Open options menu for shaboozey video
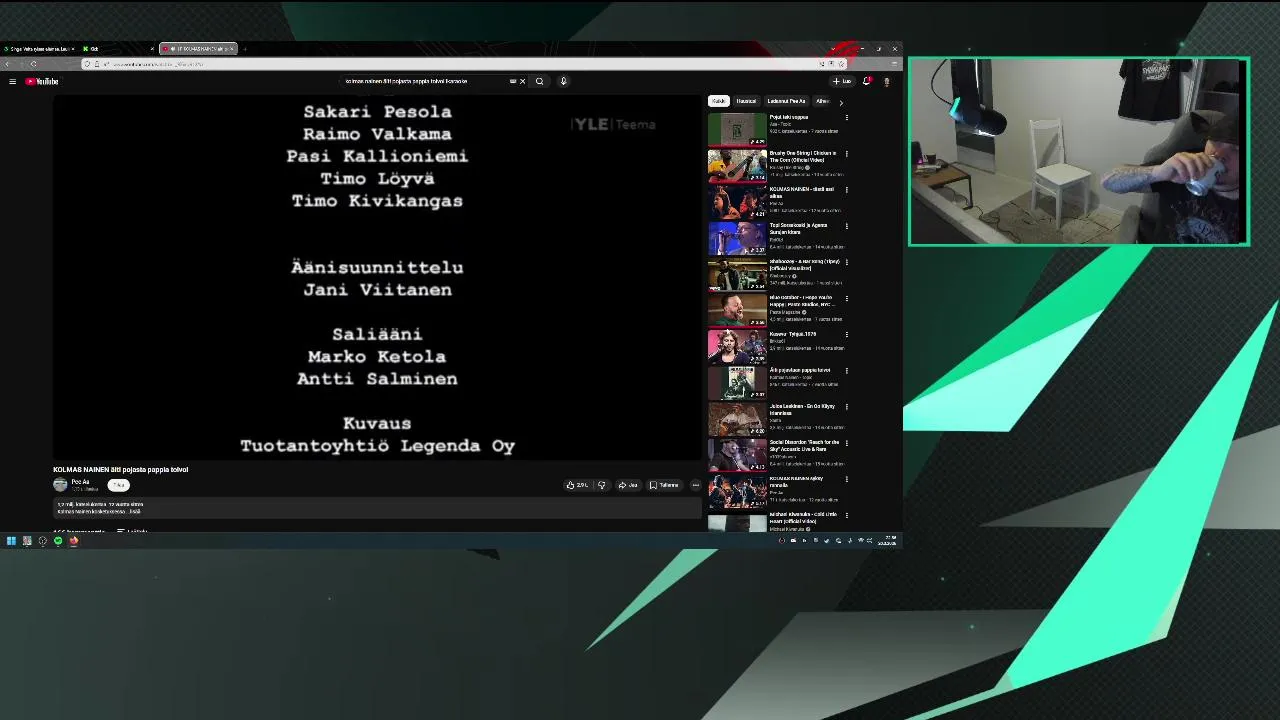 click(x=846, y=262)
